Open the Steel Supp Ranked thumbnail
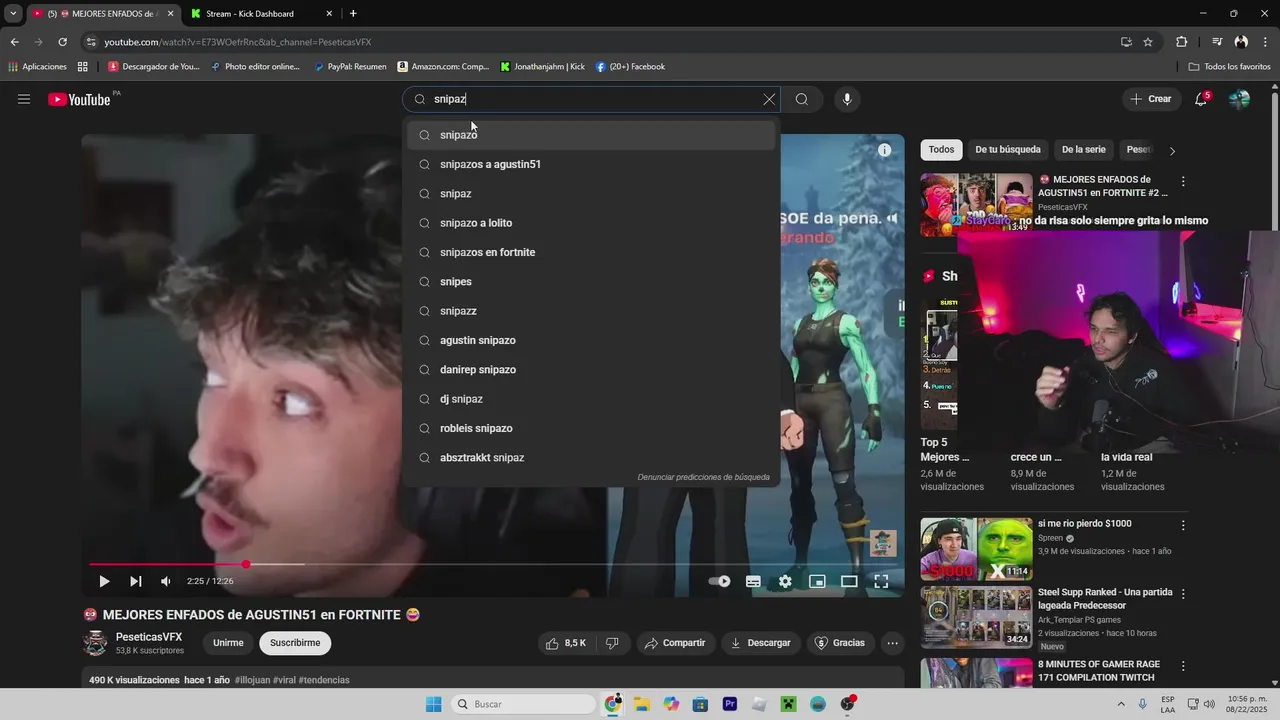 (976, 617)
